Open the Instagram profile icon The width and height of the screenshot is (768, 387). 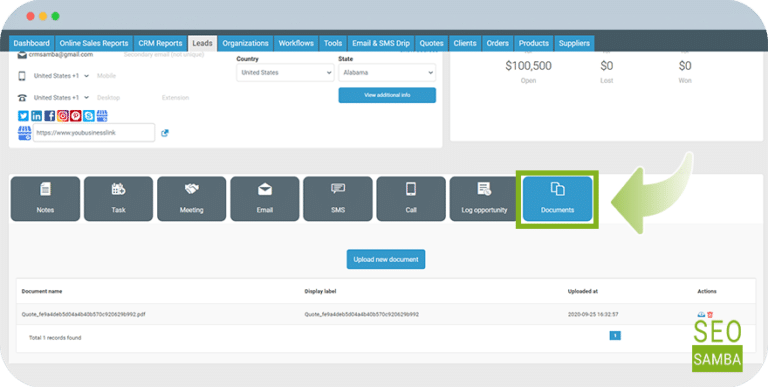click(x=62, y=116)
